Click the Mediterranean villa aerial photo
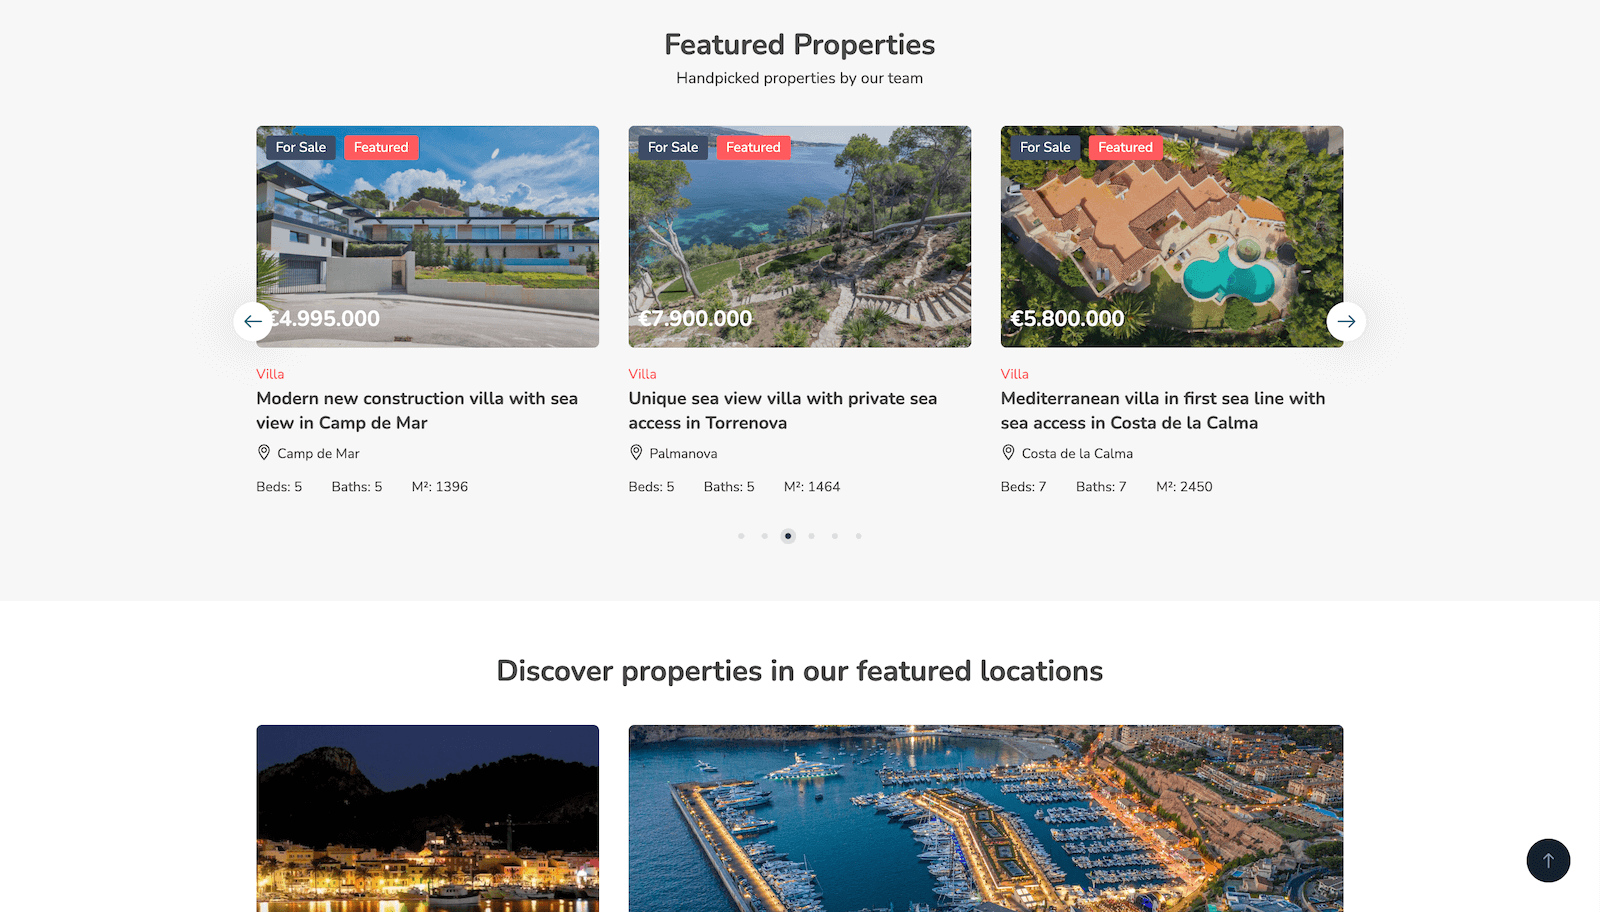Viewport: 1600px width, 912px height. (1171, 236)
